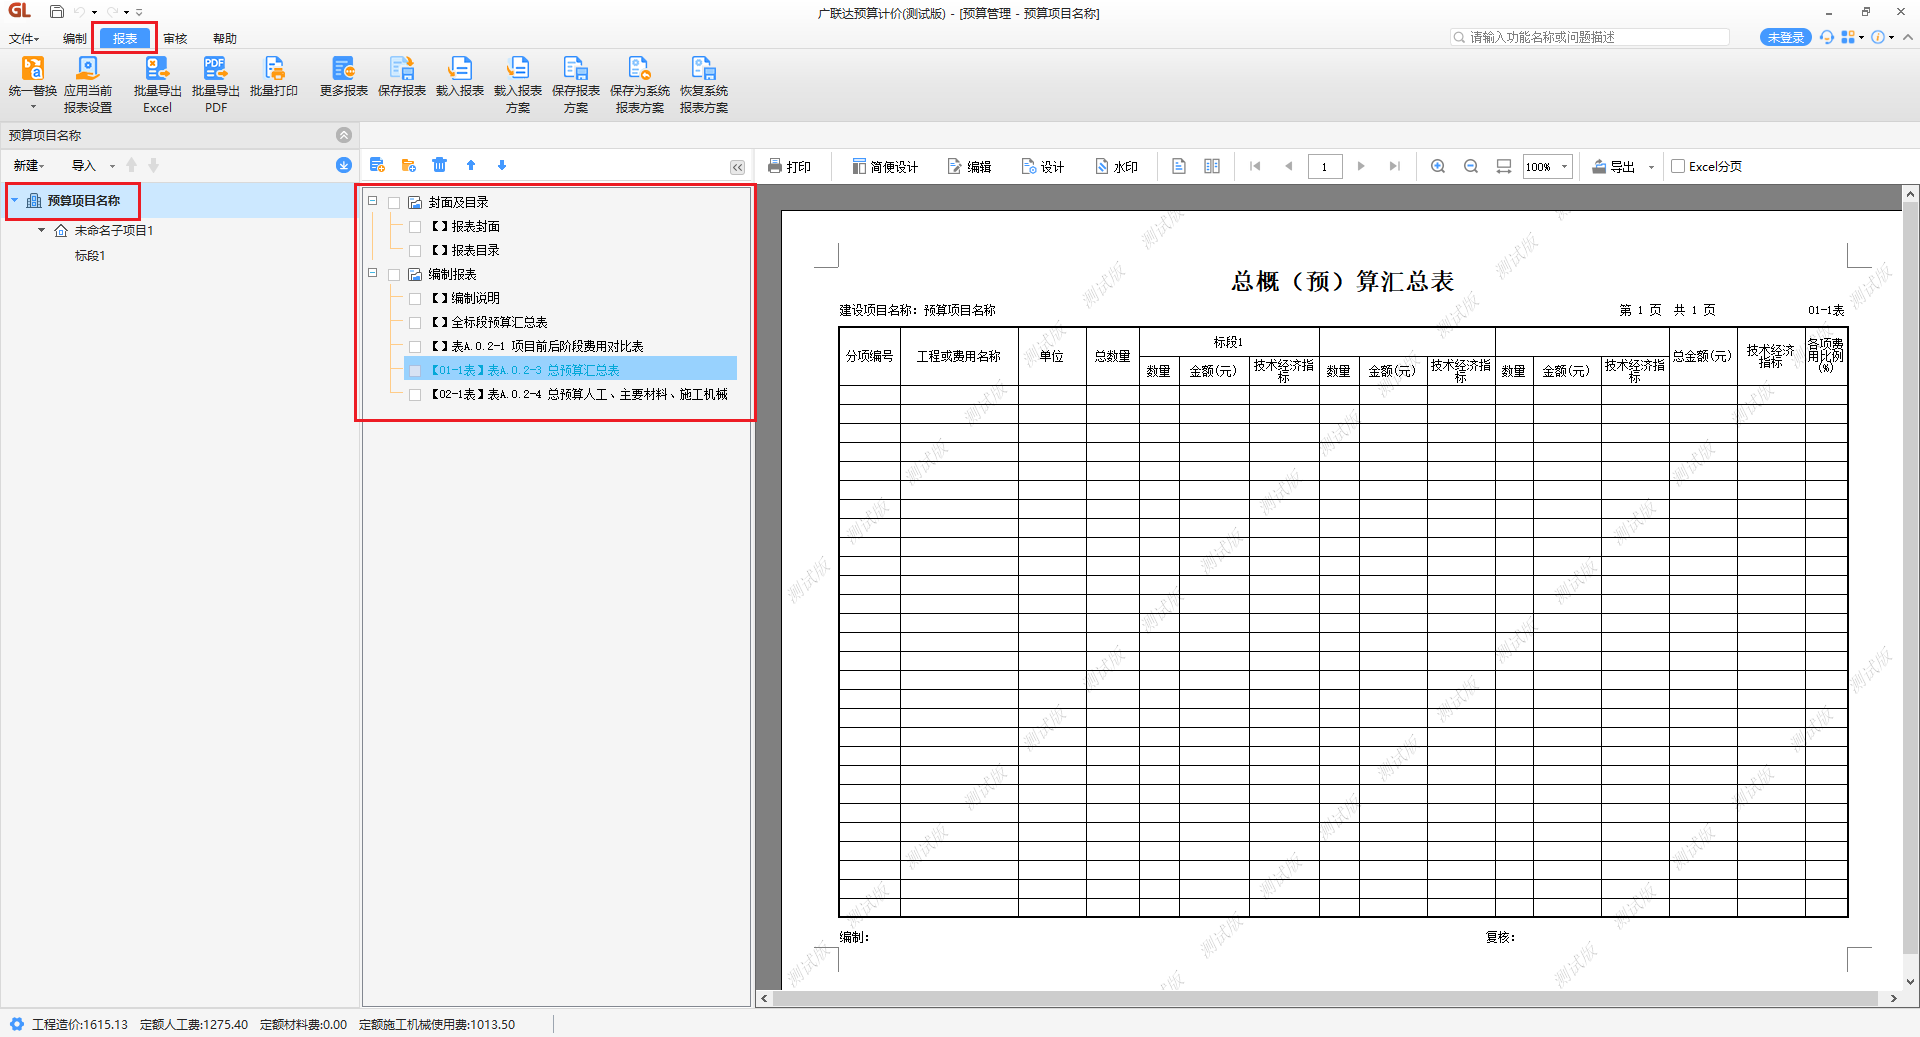Move report down with the down arrow
Image resolution: width=1920 pixels, height=1037 pixels.
[502, 165]
